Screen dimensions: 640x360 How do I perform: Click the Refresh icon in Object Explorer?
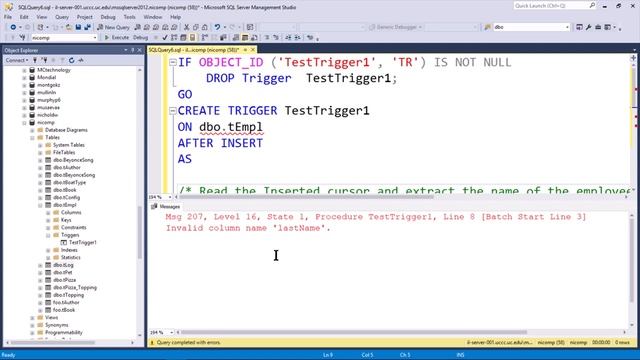72,60
